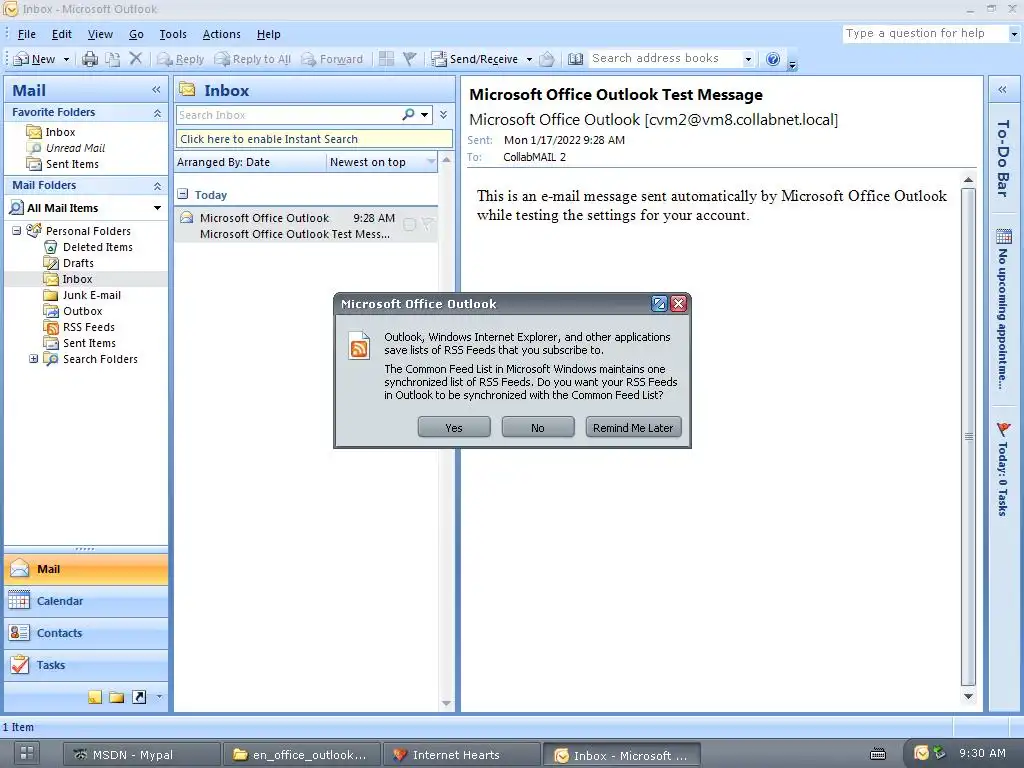
Task: Expand the Search Folders tree node
Action: [x=33, y=359]
